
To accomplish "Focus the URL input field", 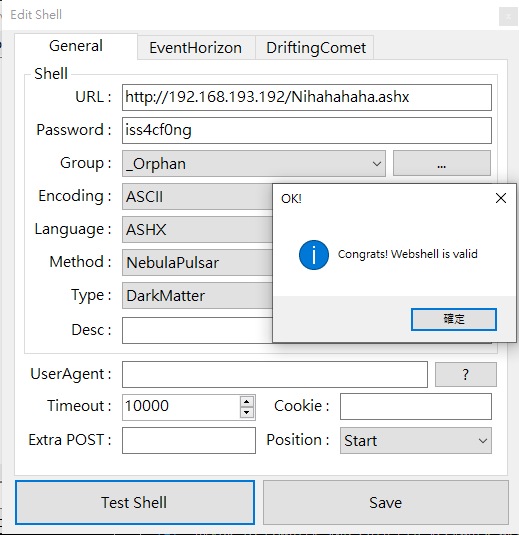I will (307, 97).
